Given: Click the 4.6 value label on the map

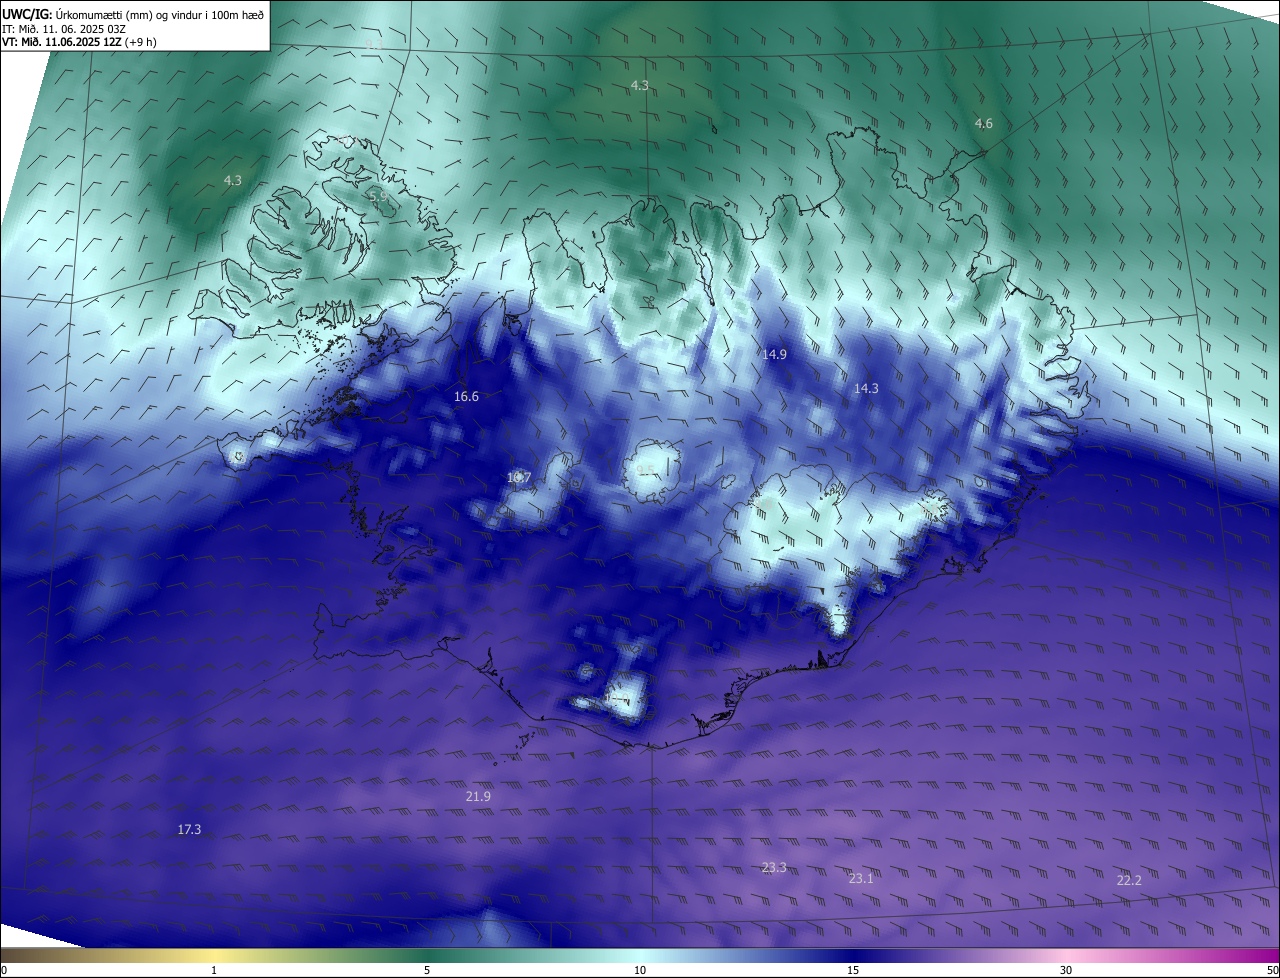Looking at the screenshot, I should click(x=984, y=123).
